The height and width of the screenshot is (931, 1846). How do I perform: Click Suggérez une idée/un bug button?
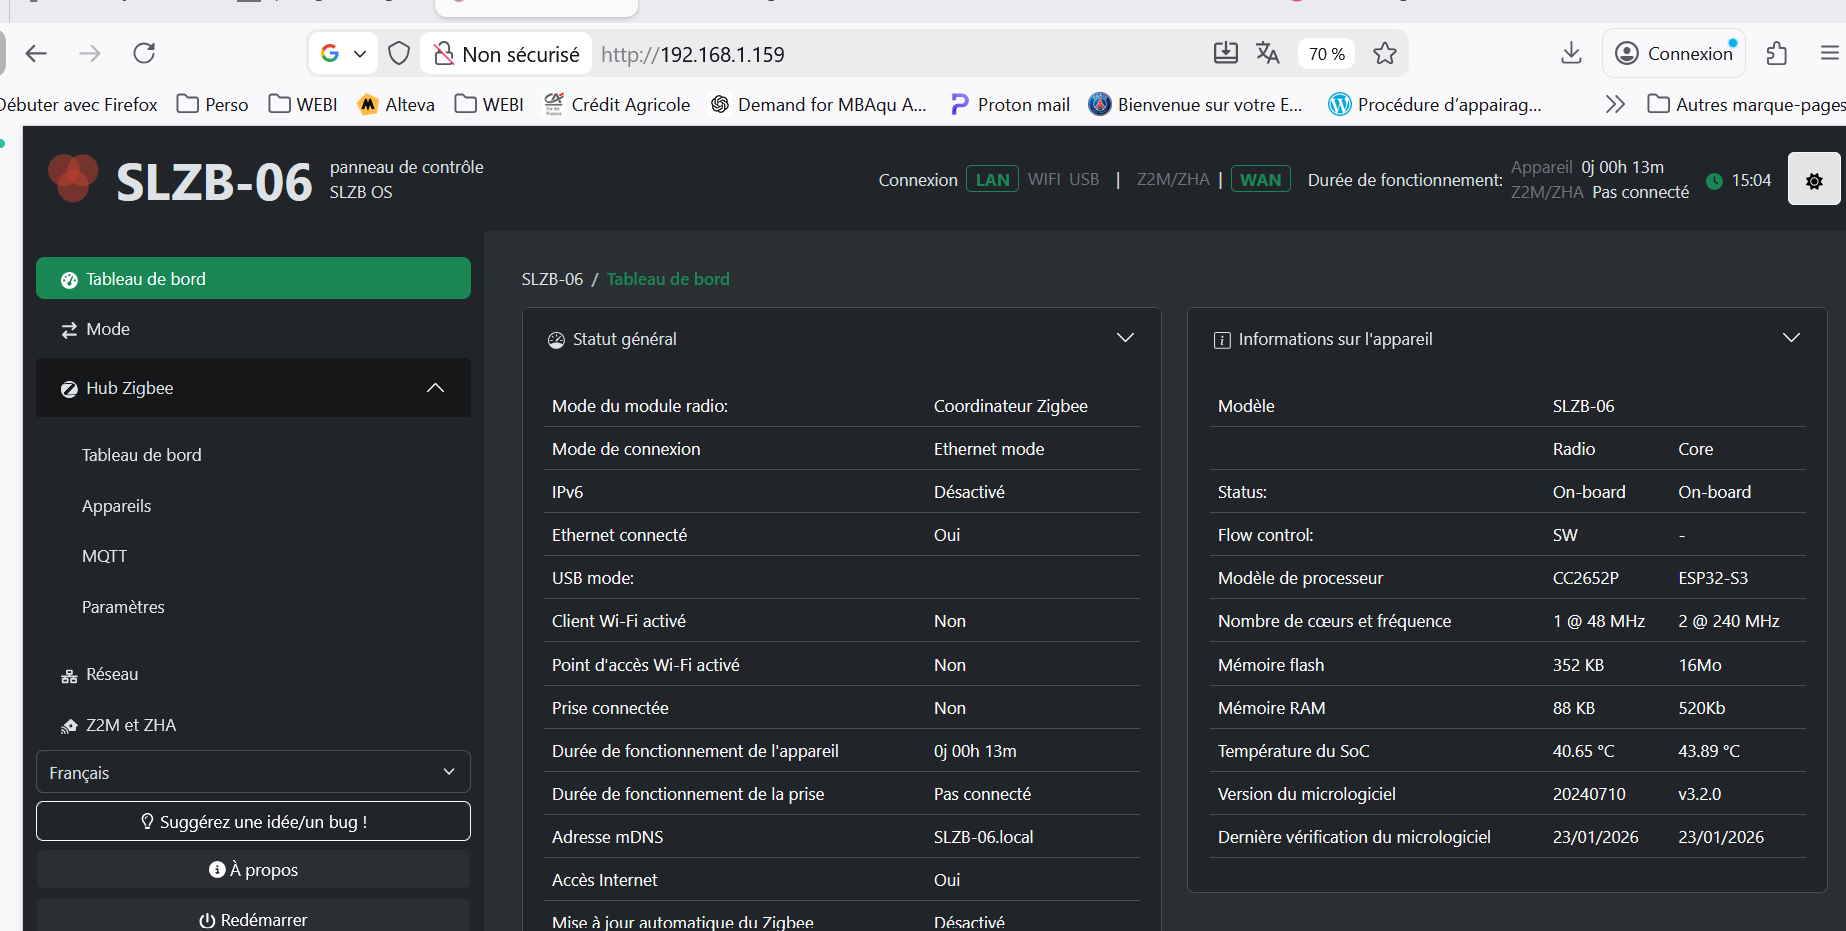tap(253, 821)
